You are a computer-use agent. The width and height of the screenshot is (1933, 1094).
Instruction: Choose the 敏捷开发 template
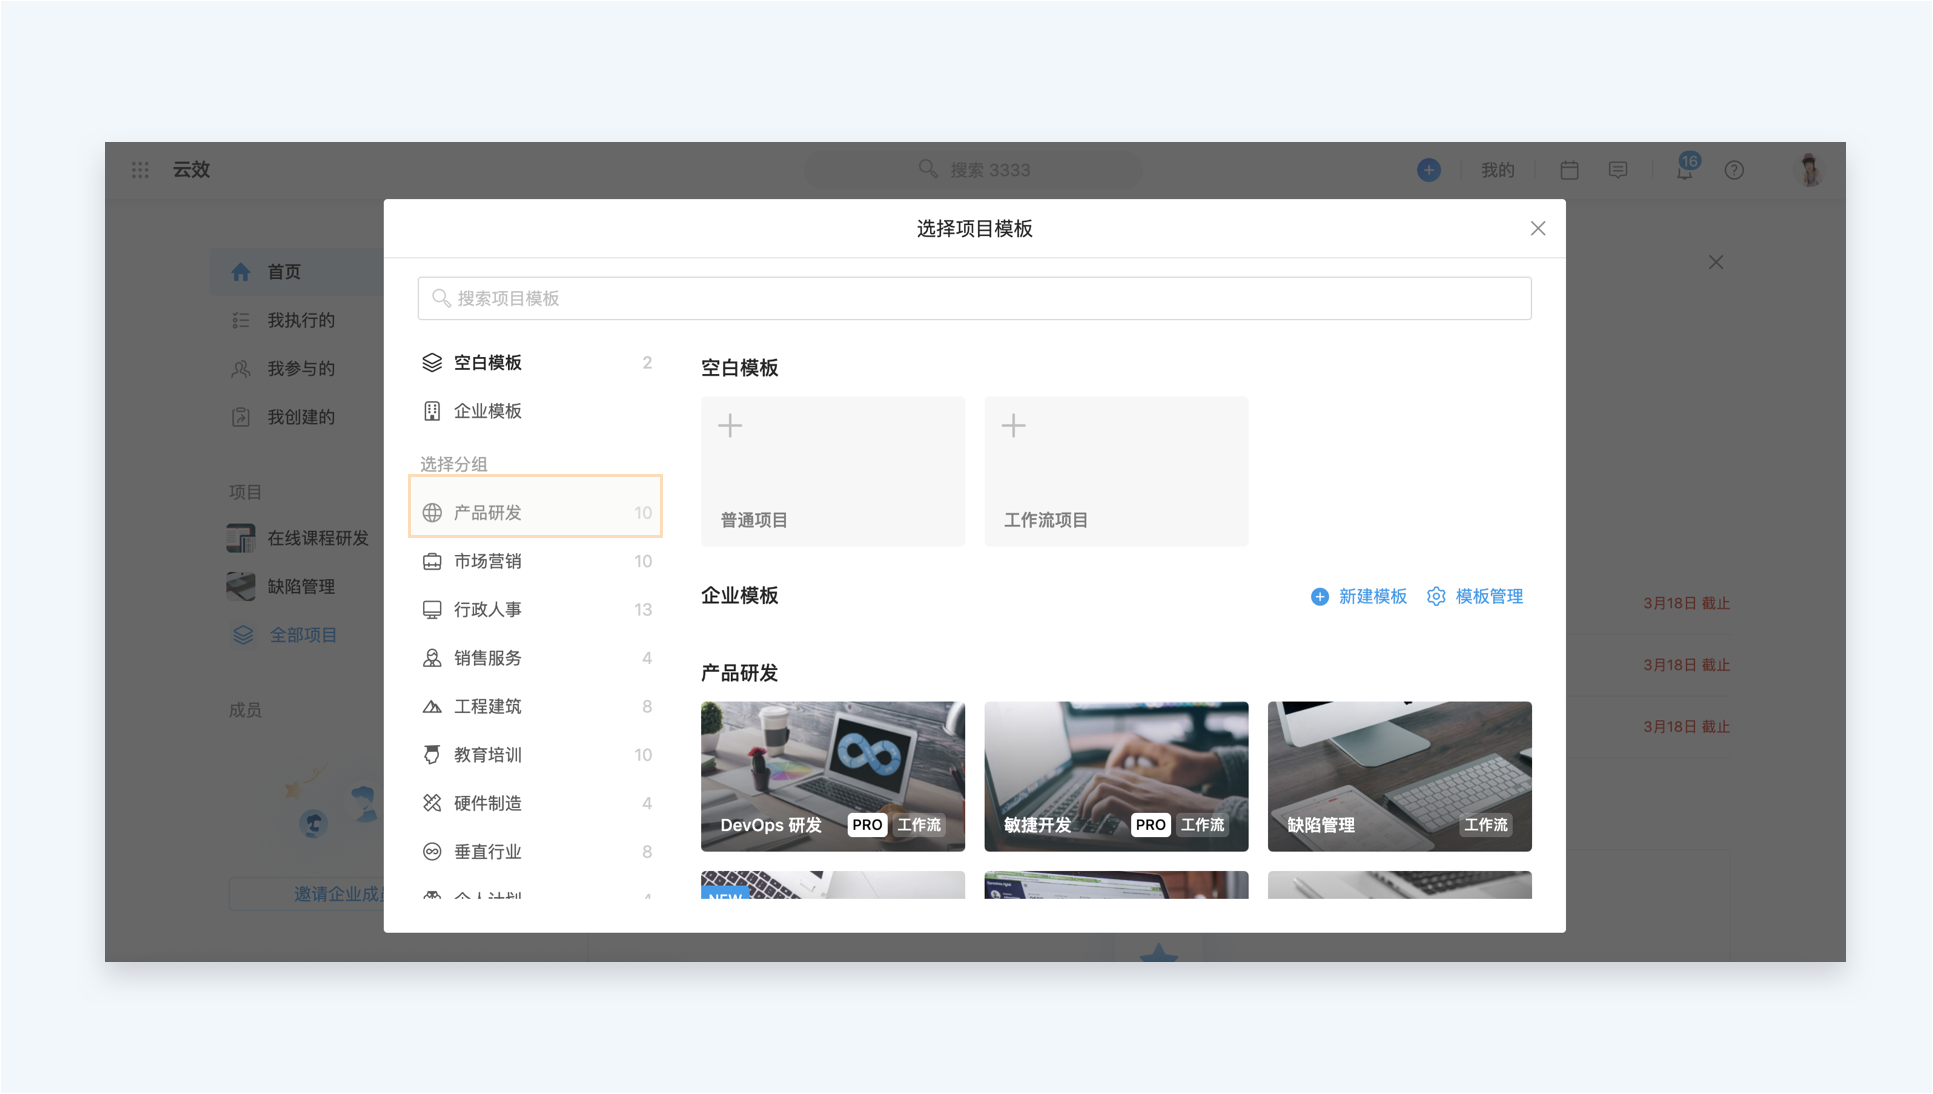pos(1116,776)
